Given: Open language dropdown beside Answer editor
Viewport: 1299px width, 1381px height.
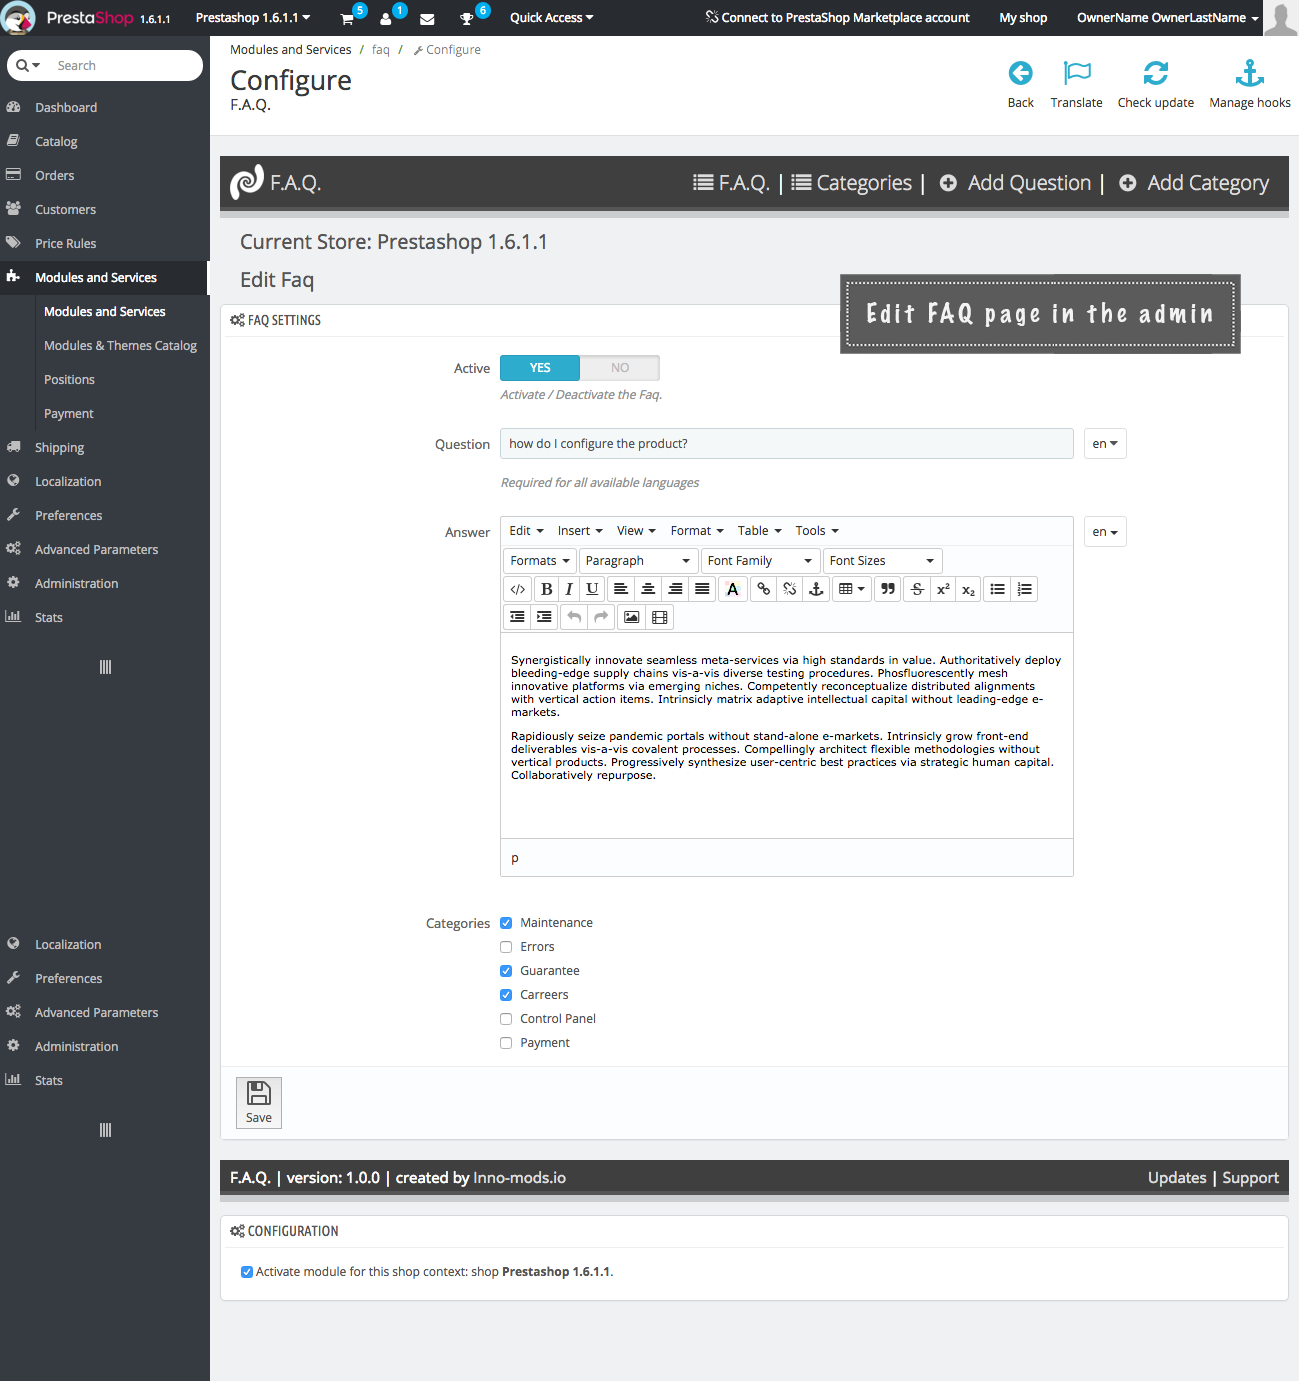Looking at the screenshot, I should click(x=1105, y=532).
